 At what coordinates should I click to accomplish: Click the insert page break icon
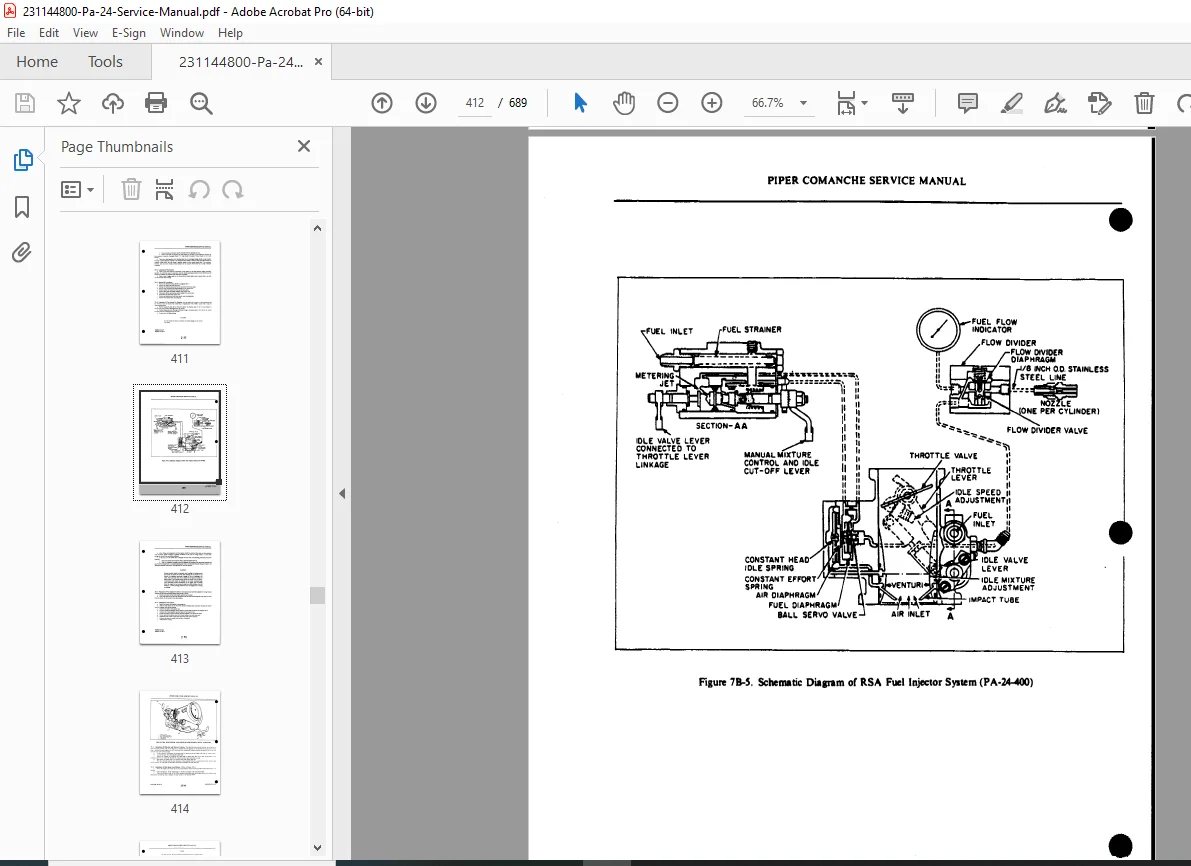coord(164,189)
